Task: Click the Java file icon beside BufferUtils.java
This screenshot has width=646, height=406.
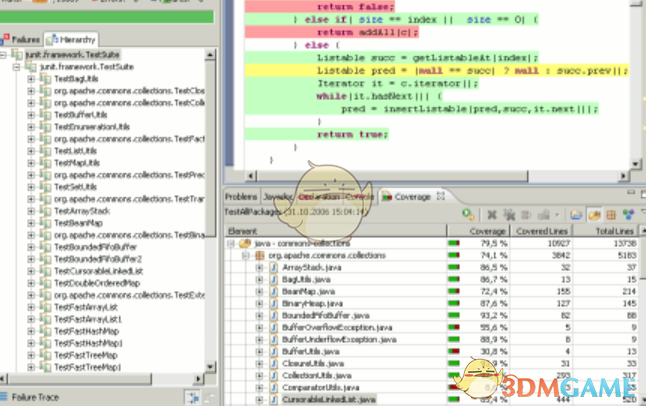Action: (x=273, y=352)
